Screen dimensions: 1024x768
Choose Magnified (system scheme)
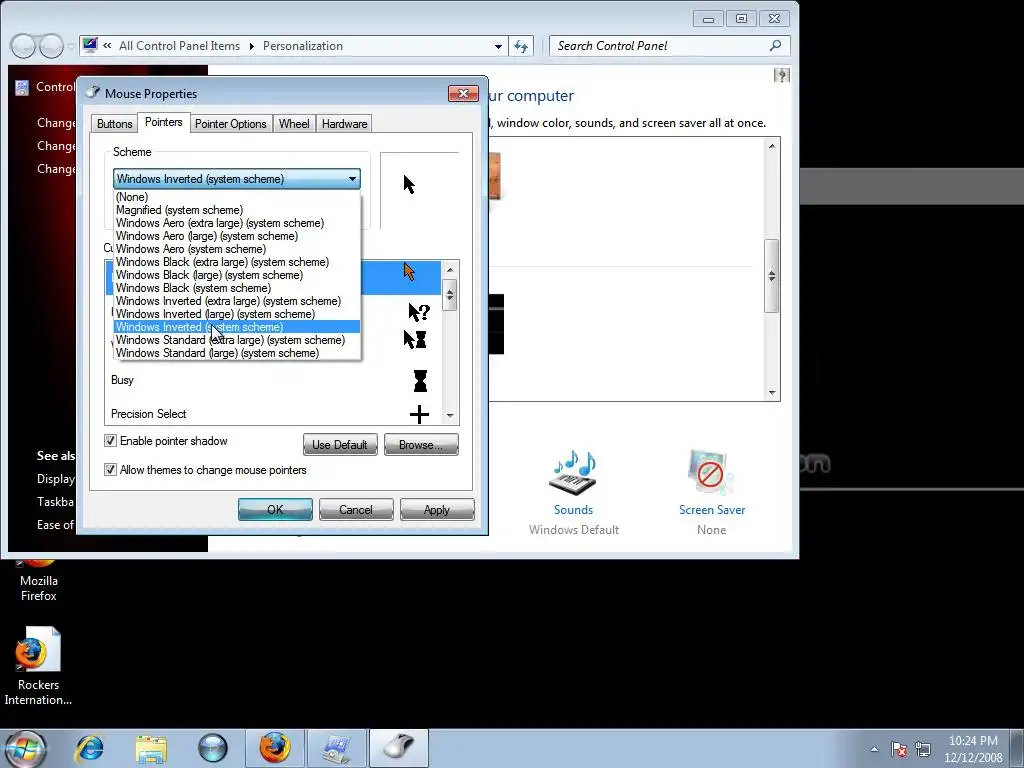pyautogui.click(x=237, y=210)
